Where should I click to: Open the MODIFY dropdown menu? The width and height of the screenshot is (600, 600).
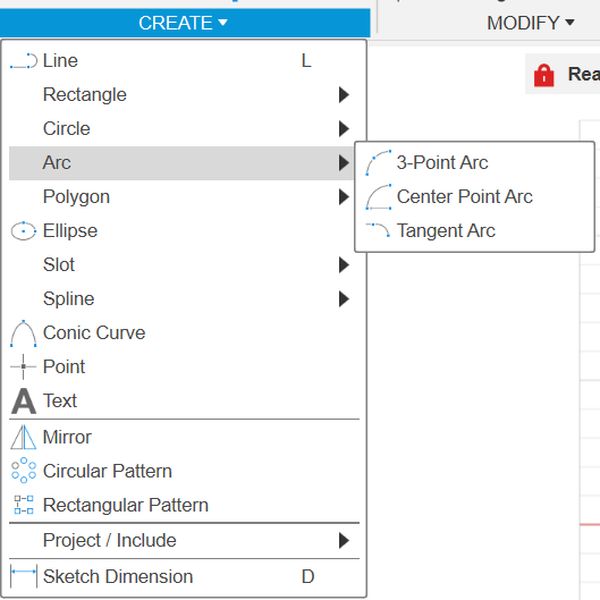pos(530,23)
